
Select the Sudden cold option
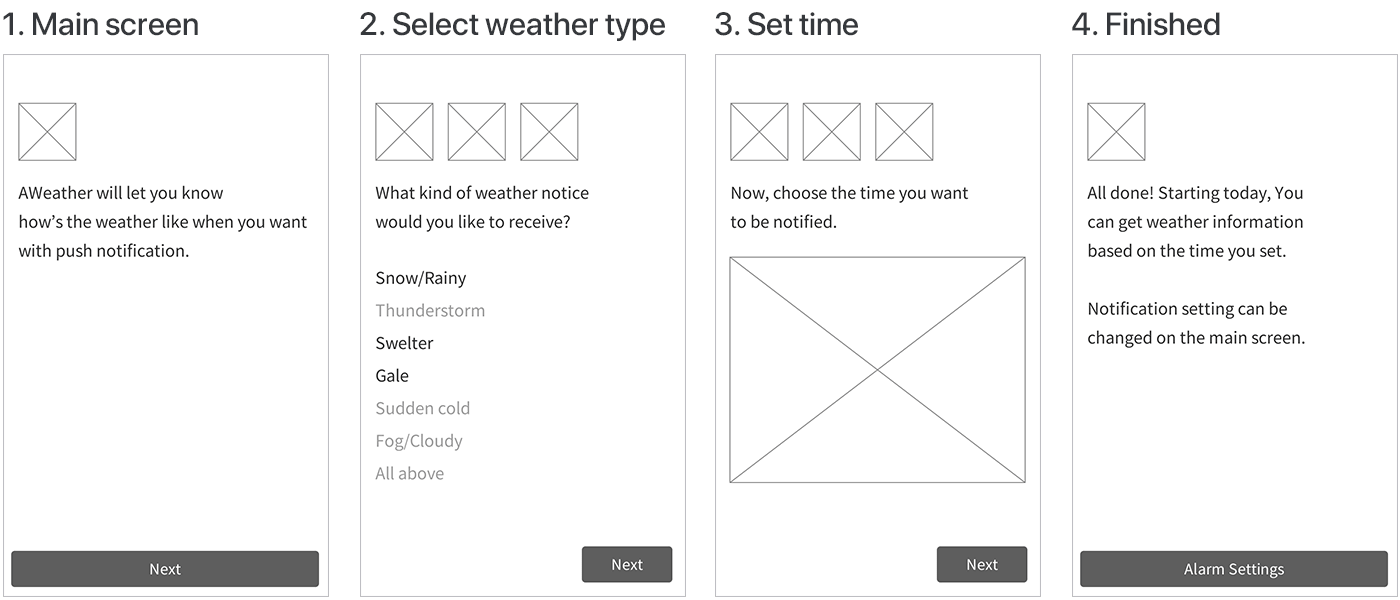point(422,408)
